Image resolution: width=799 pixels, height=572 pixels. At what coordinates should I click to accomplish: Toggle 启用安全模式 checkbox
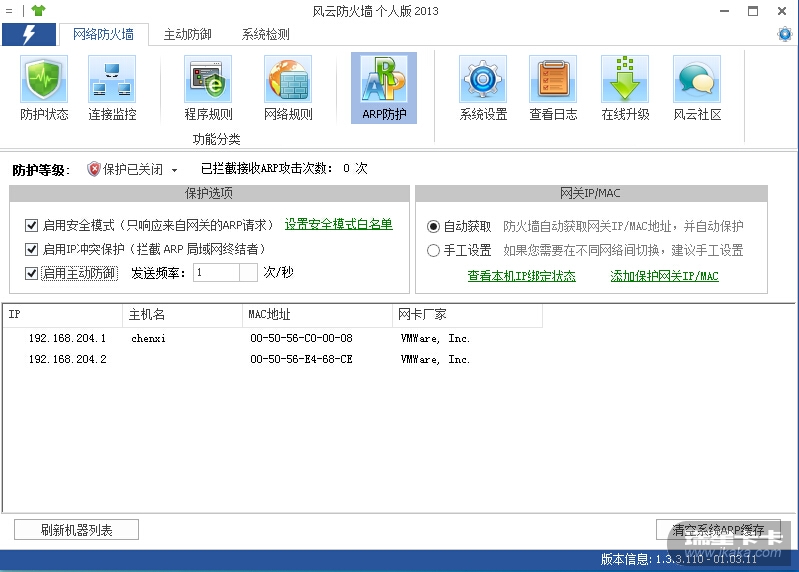coord(31,225)
